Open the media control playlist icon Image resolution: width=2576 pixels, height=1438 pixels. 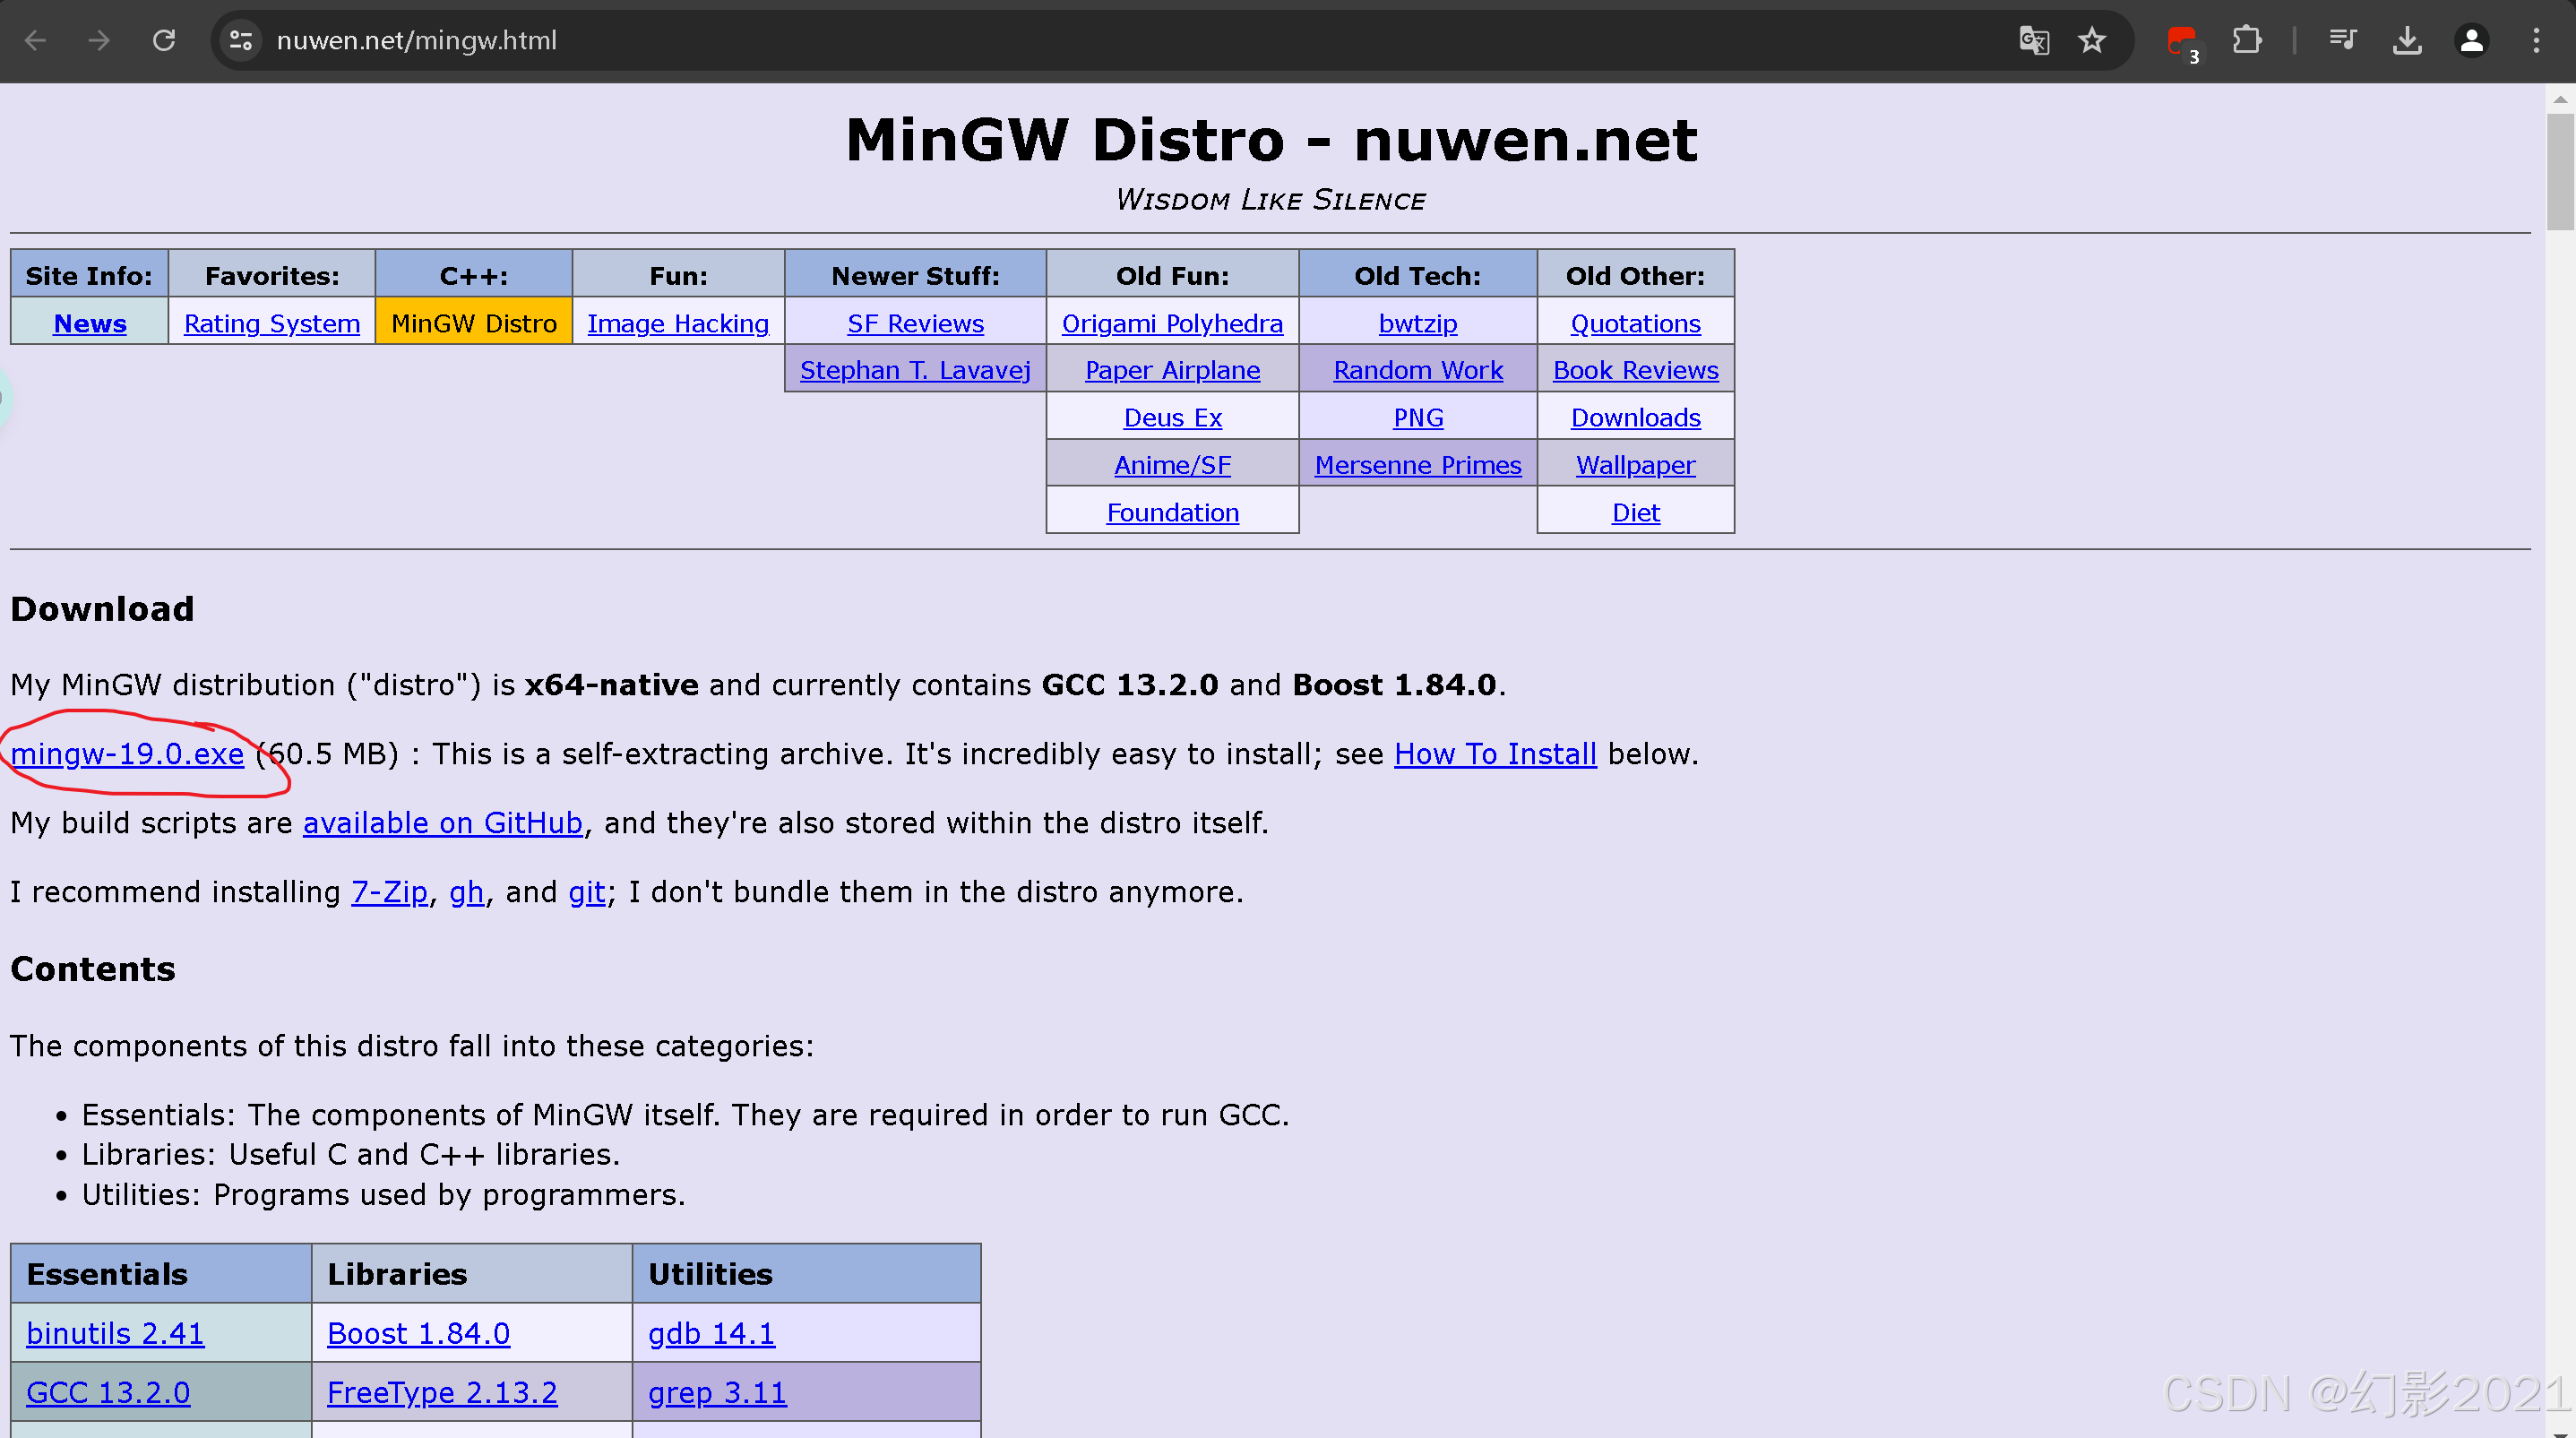(2342, 41)
